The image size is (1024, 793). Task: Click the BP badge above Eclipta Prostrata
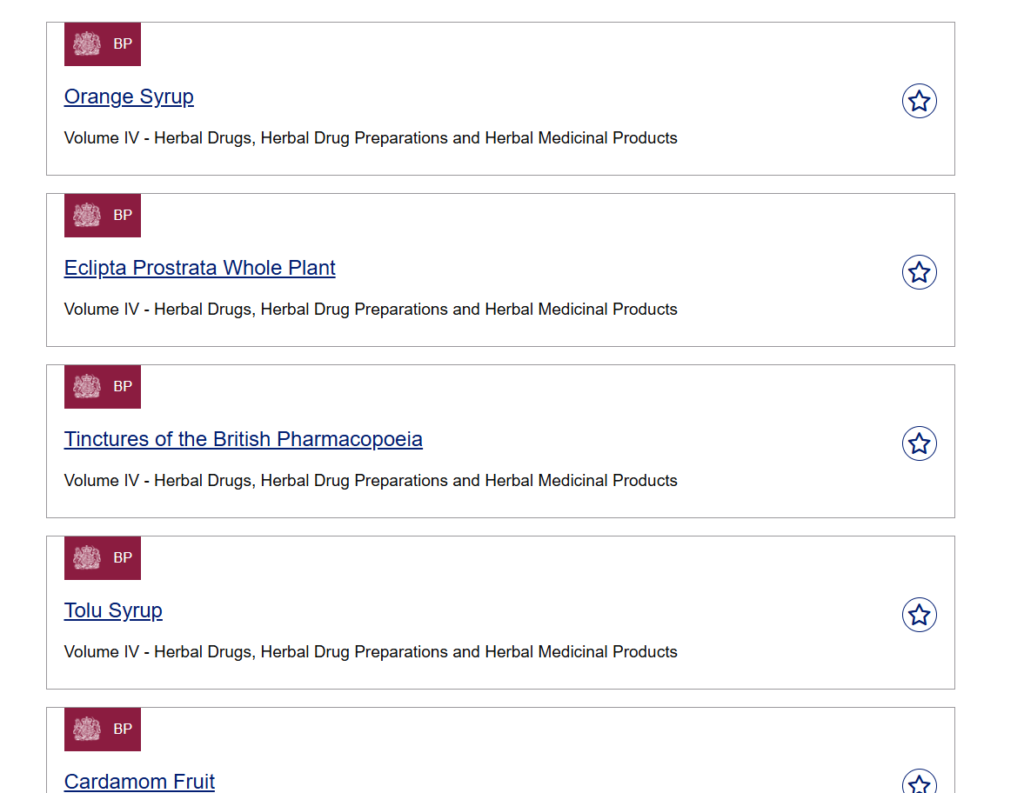(102, 215)
